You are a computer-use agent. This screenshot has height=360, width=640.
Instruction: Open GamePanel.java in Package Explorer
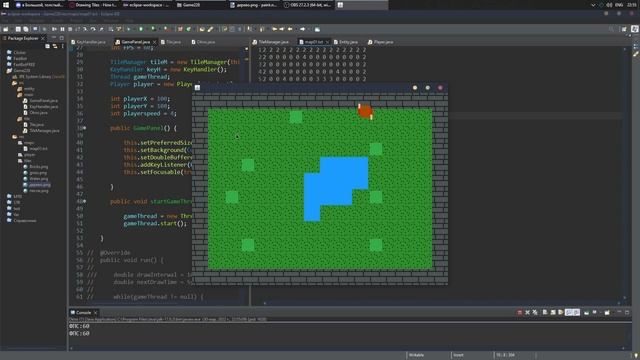[41, 100]
